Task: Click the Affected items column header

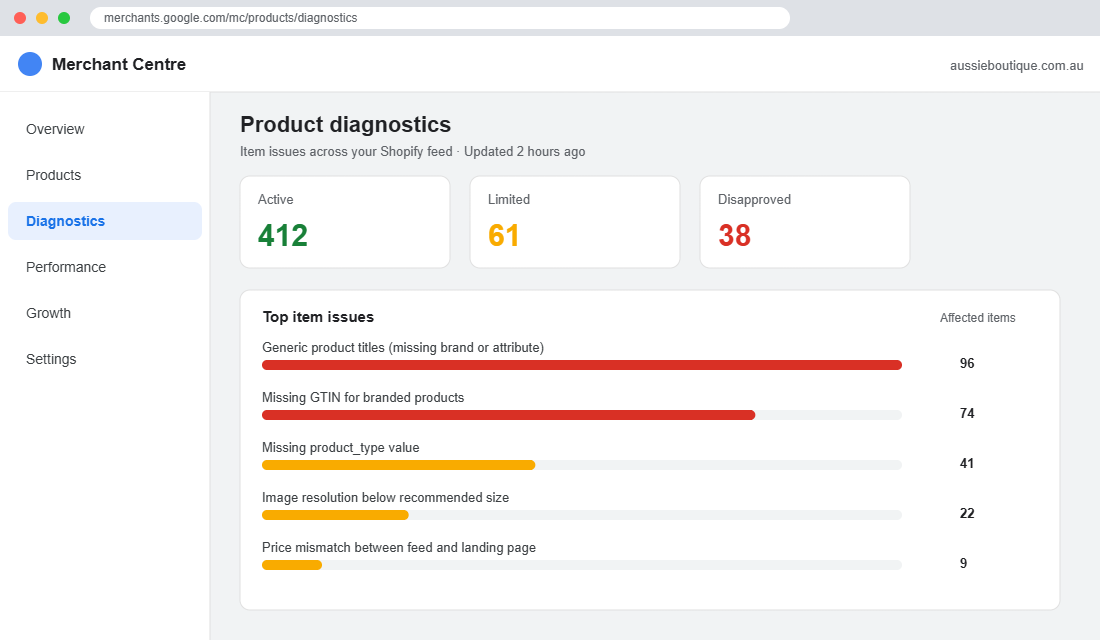Action: pos(977,318)
